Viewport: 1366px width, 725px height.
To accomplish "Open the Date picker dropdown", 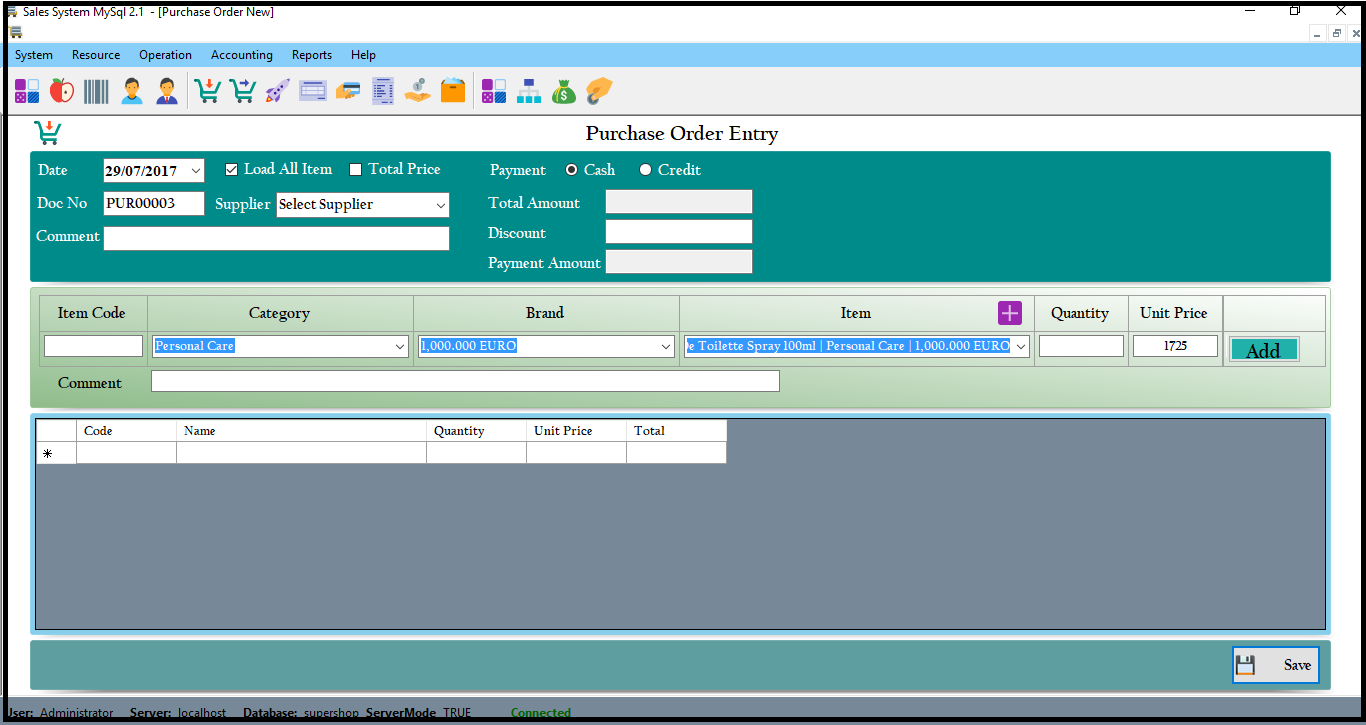I will point(195,171).
